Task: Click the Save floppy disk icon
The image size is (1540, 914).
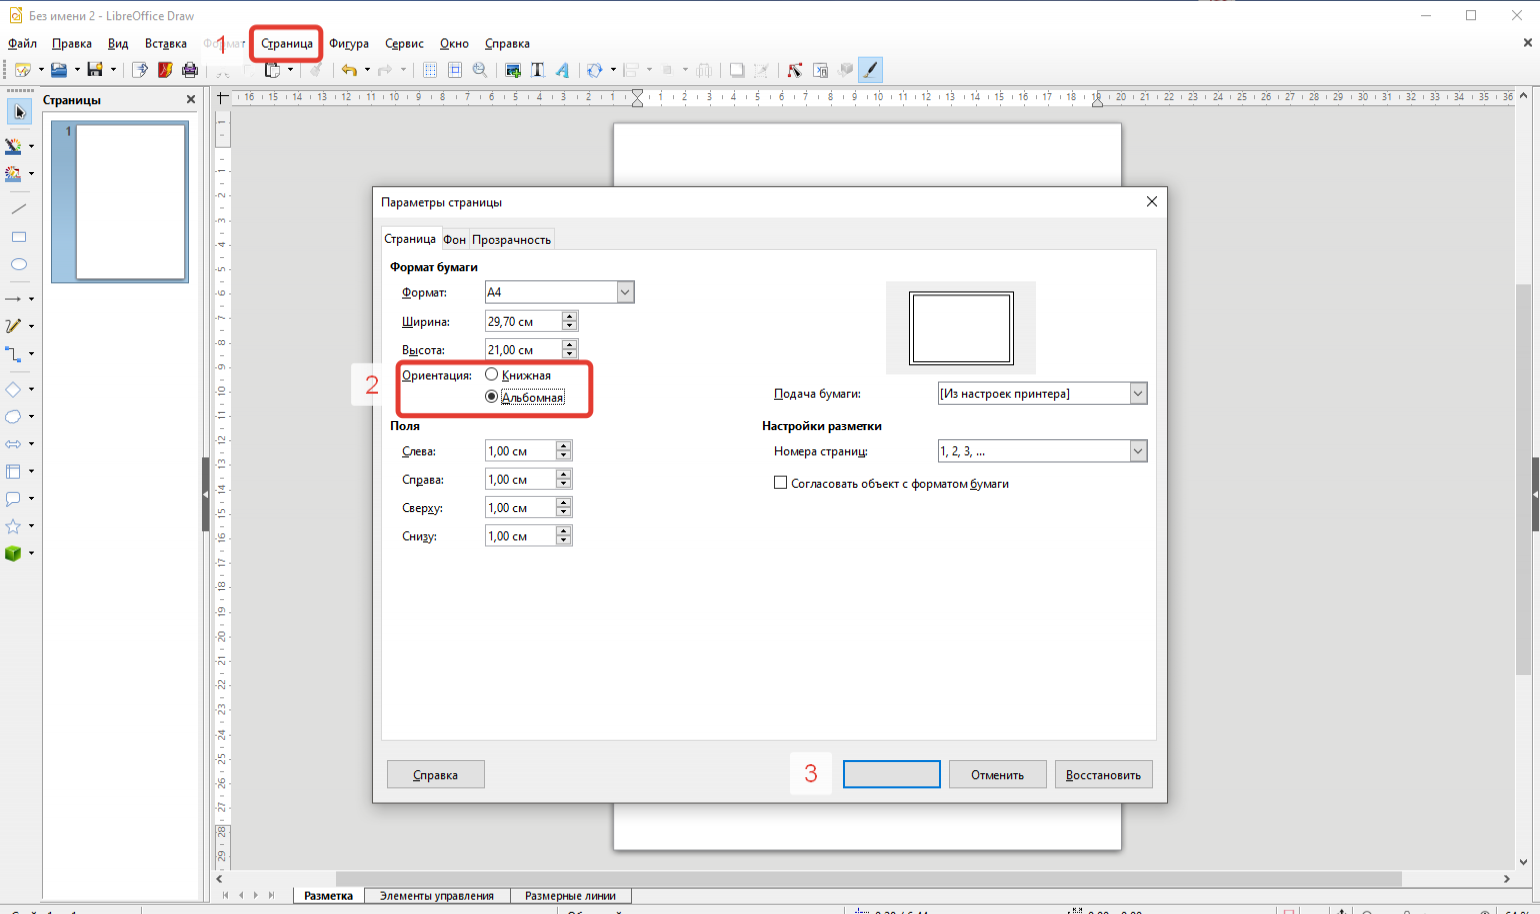Action: coord(95,70)
